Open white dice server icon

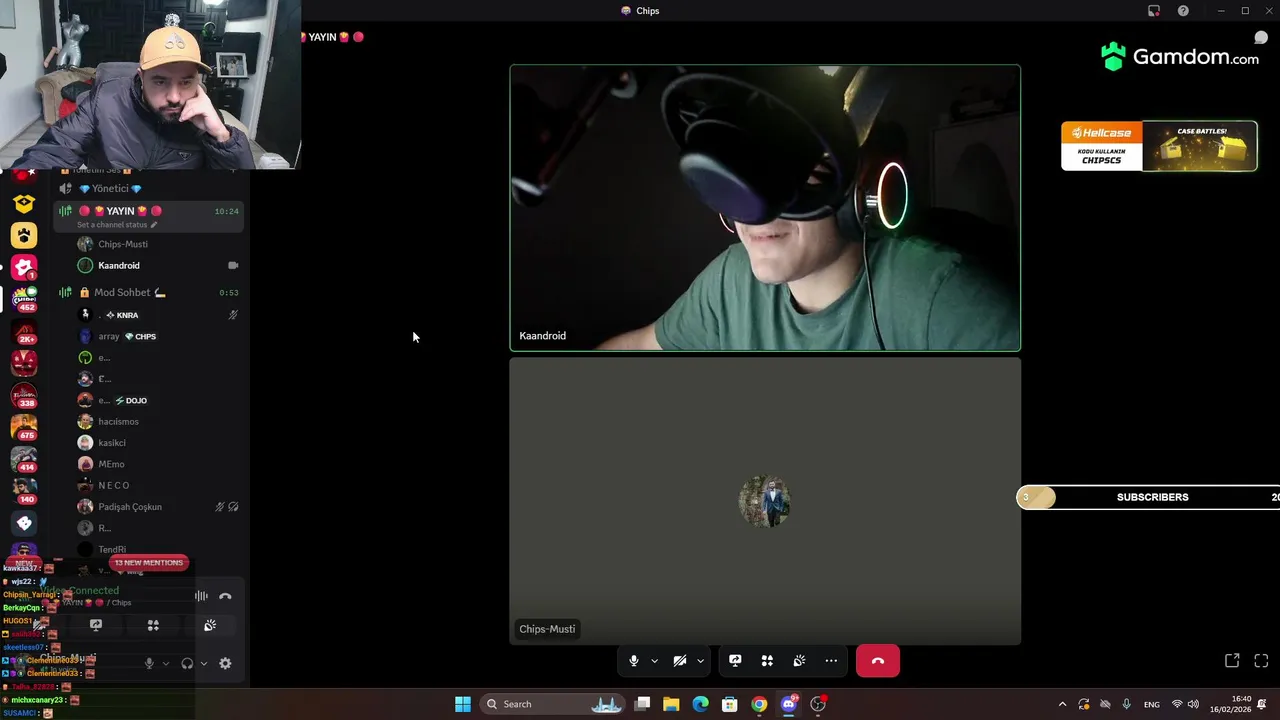click(x=24, y=523)
